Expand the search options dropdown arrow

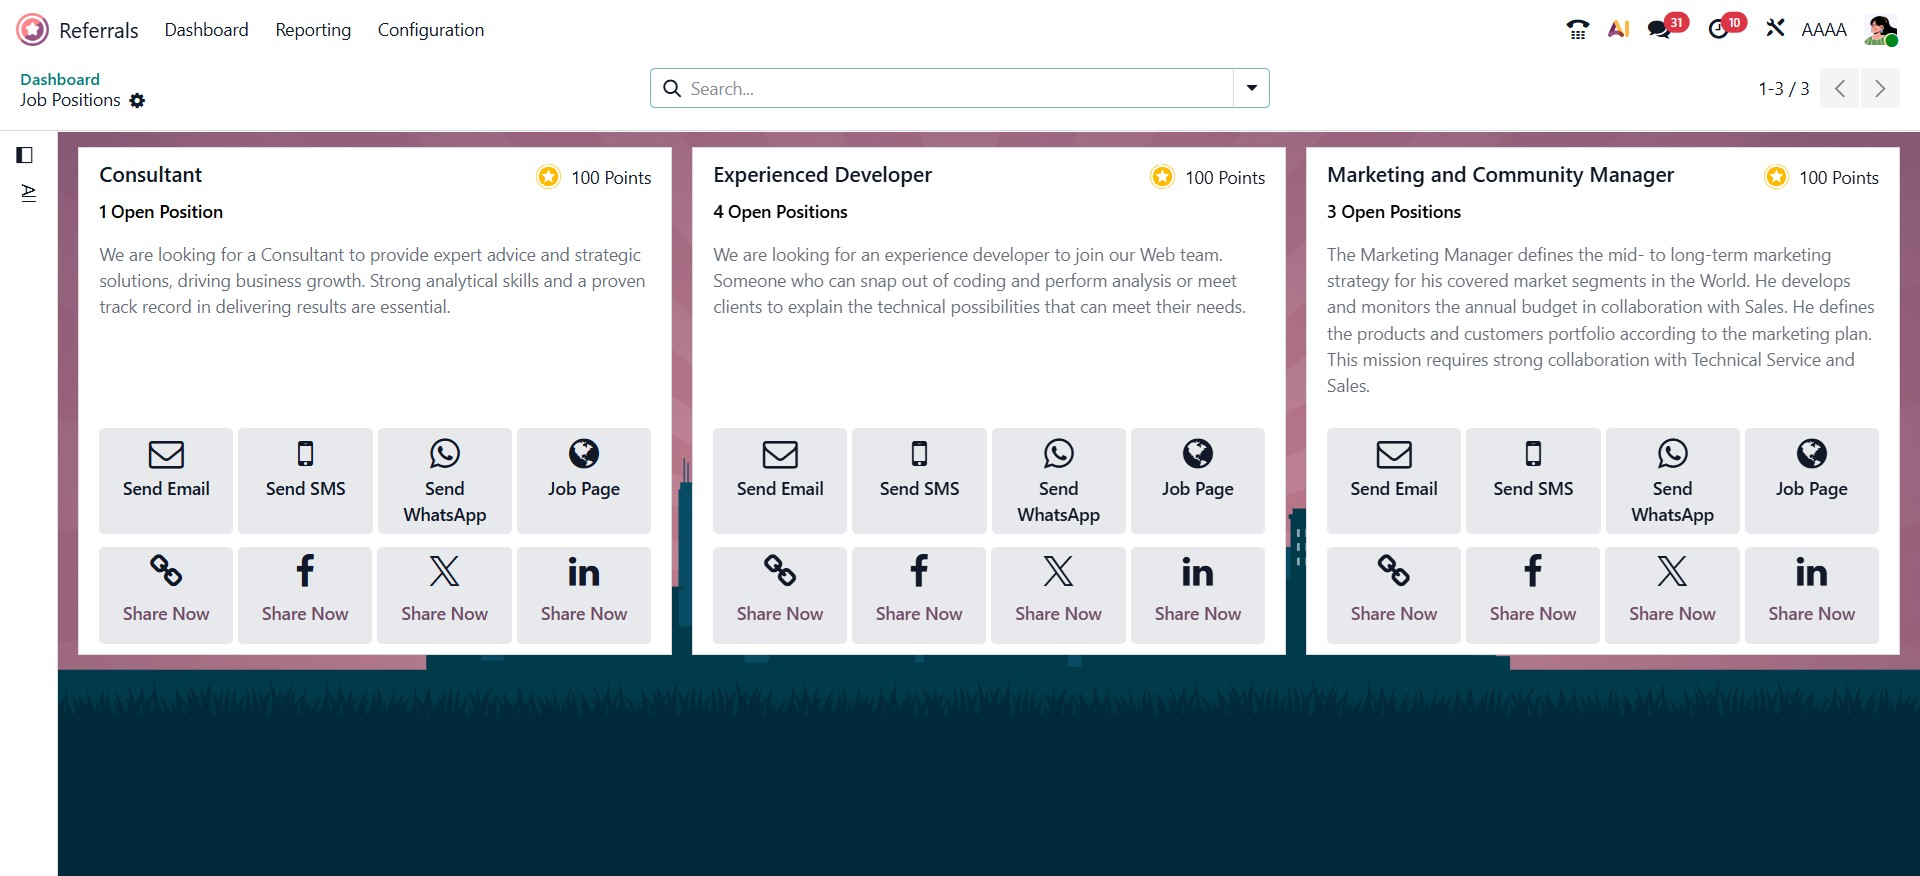(1251, 88)
